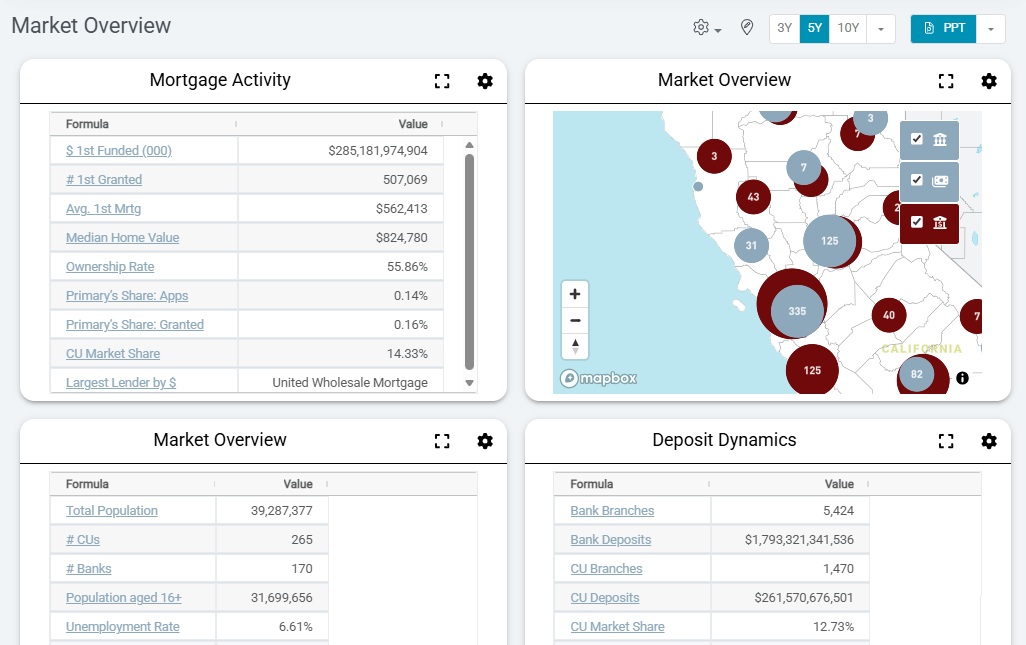Open the PPT export dropdown arrow
This screenshot has height=645, width=1026.
pos(991,28)
